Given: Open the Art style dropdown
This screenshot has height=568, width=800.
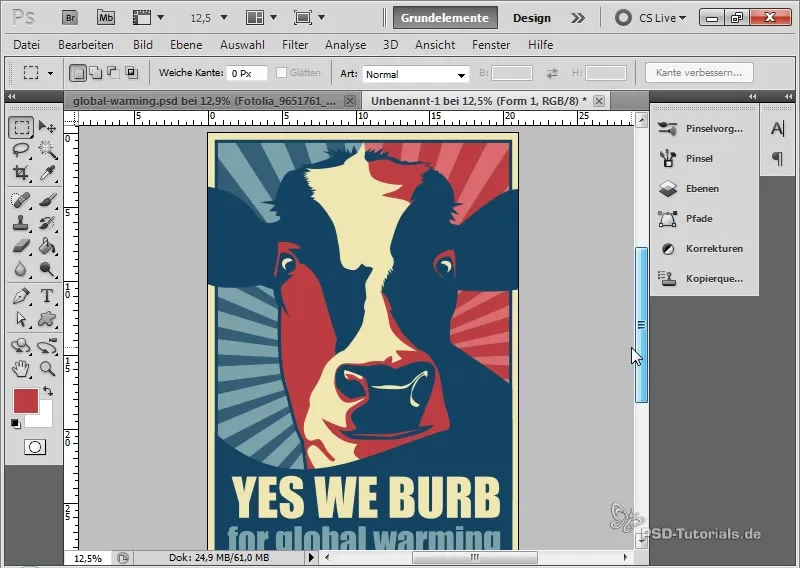Looking at the screenshot, I should (415, 75).
